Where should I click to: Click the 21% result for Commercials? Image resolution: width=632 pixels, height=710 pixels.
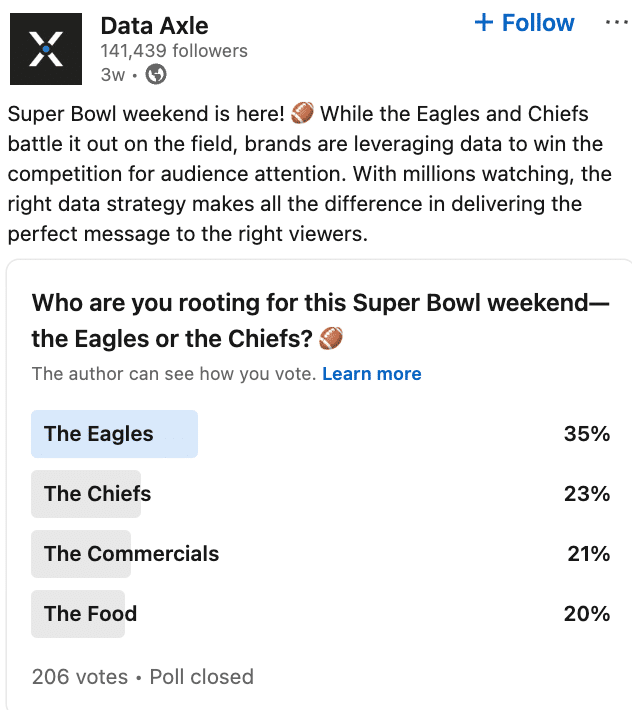coord(588,554)
